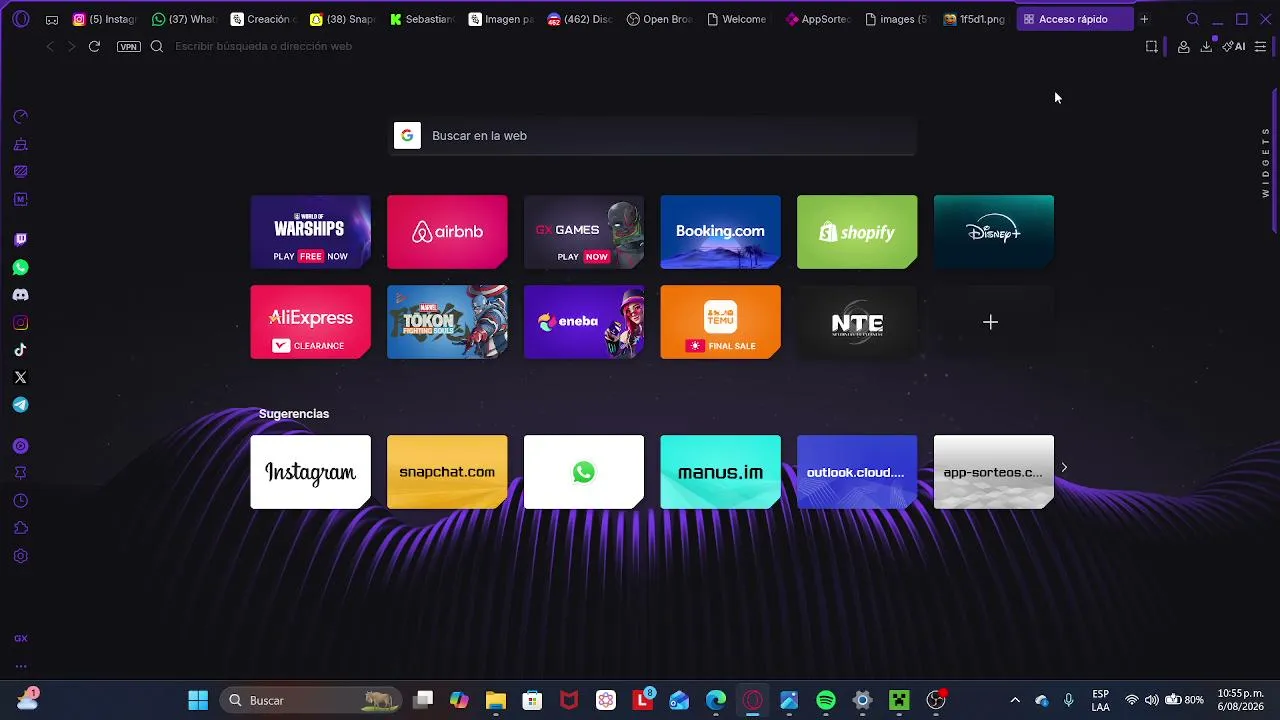Image resolution: width=1280 pixels, height=720 pixels.
Task: Open Twitch in the sidebar
Action: (20, 240)
